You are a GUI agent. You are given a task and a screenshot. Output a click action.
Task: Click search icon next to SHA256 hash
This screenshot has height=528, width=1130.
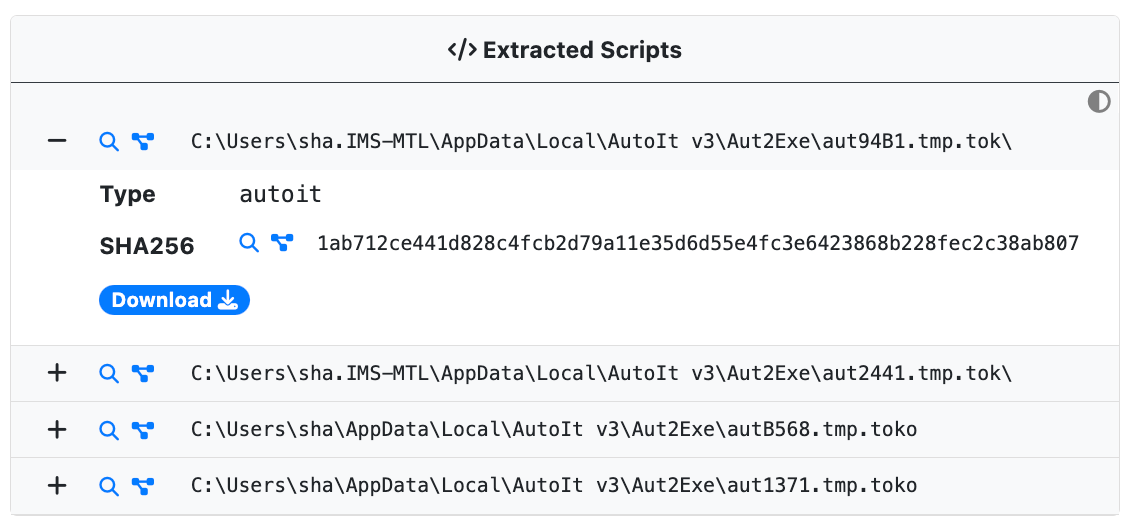pyautogui.click(x=249, y=243)
